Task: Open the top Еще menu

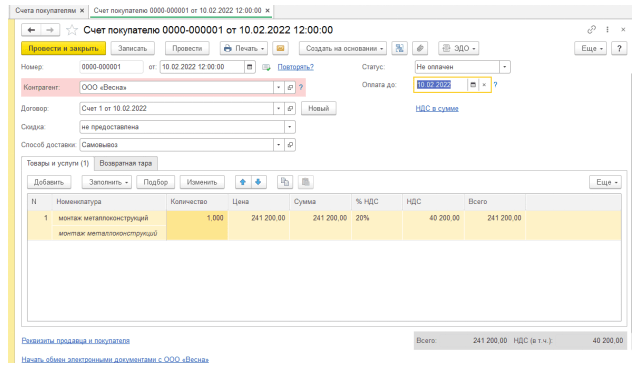Action: (x=591, y=48)
